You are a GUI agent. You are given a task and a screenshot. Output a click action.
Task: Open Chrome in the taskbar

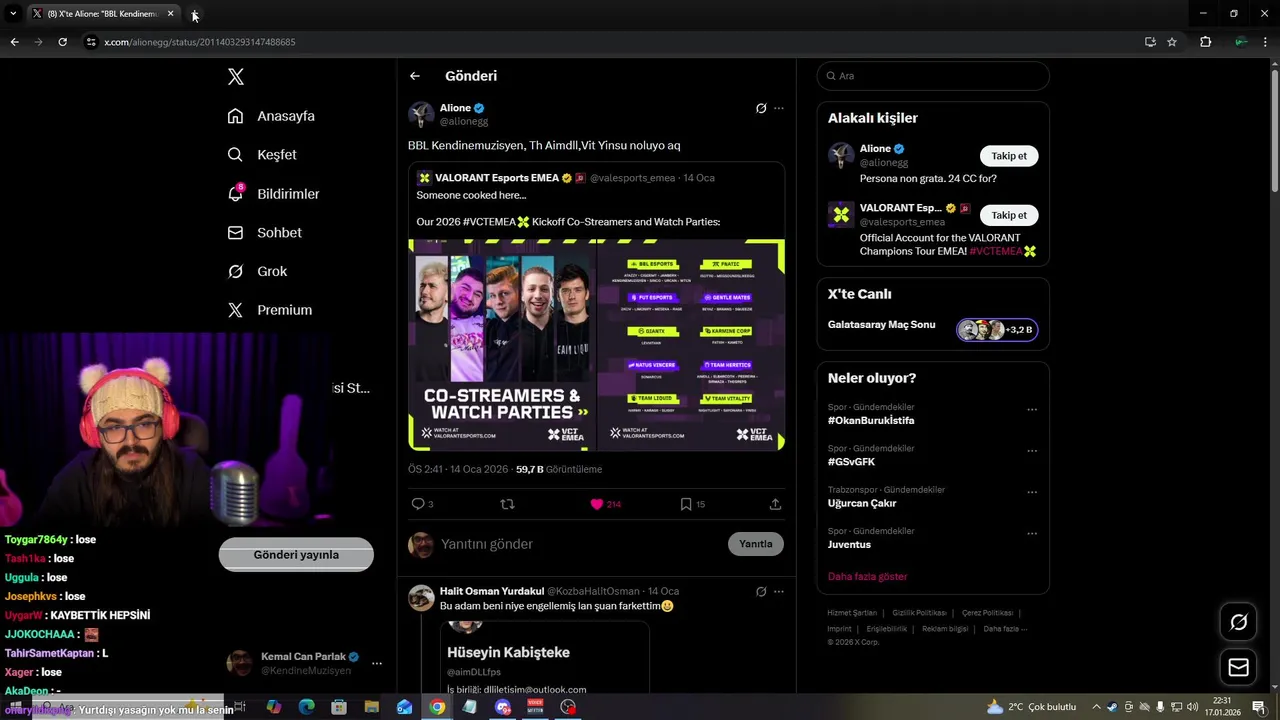(437, 707)
